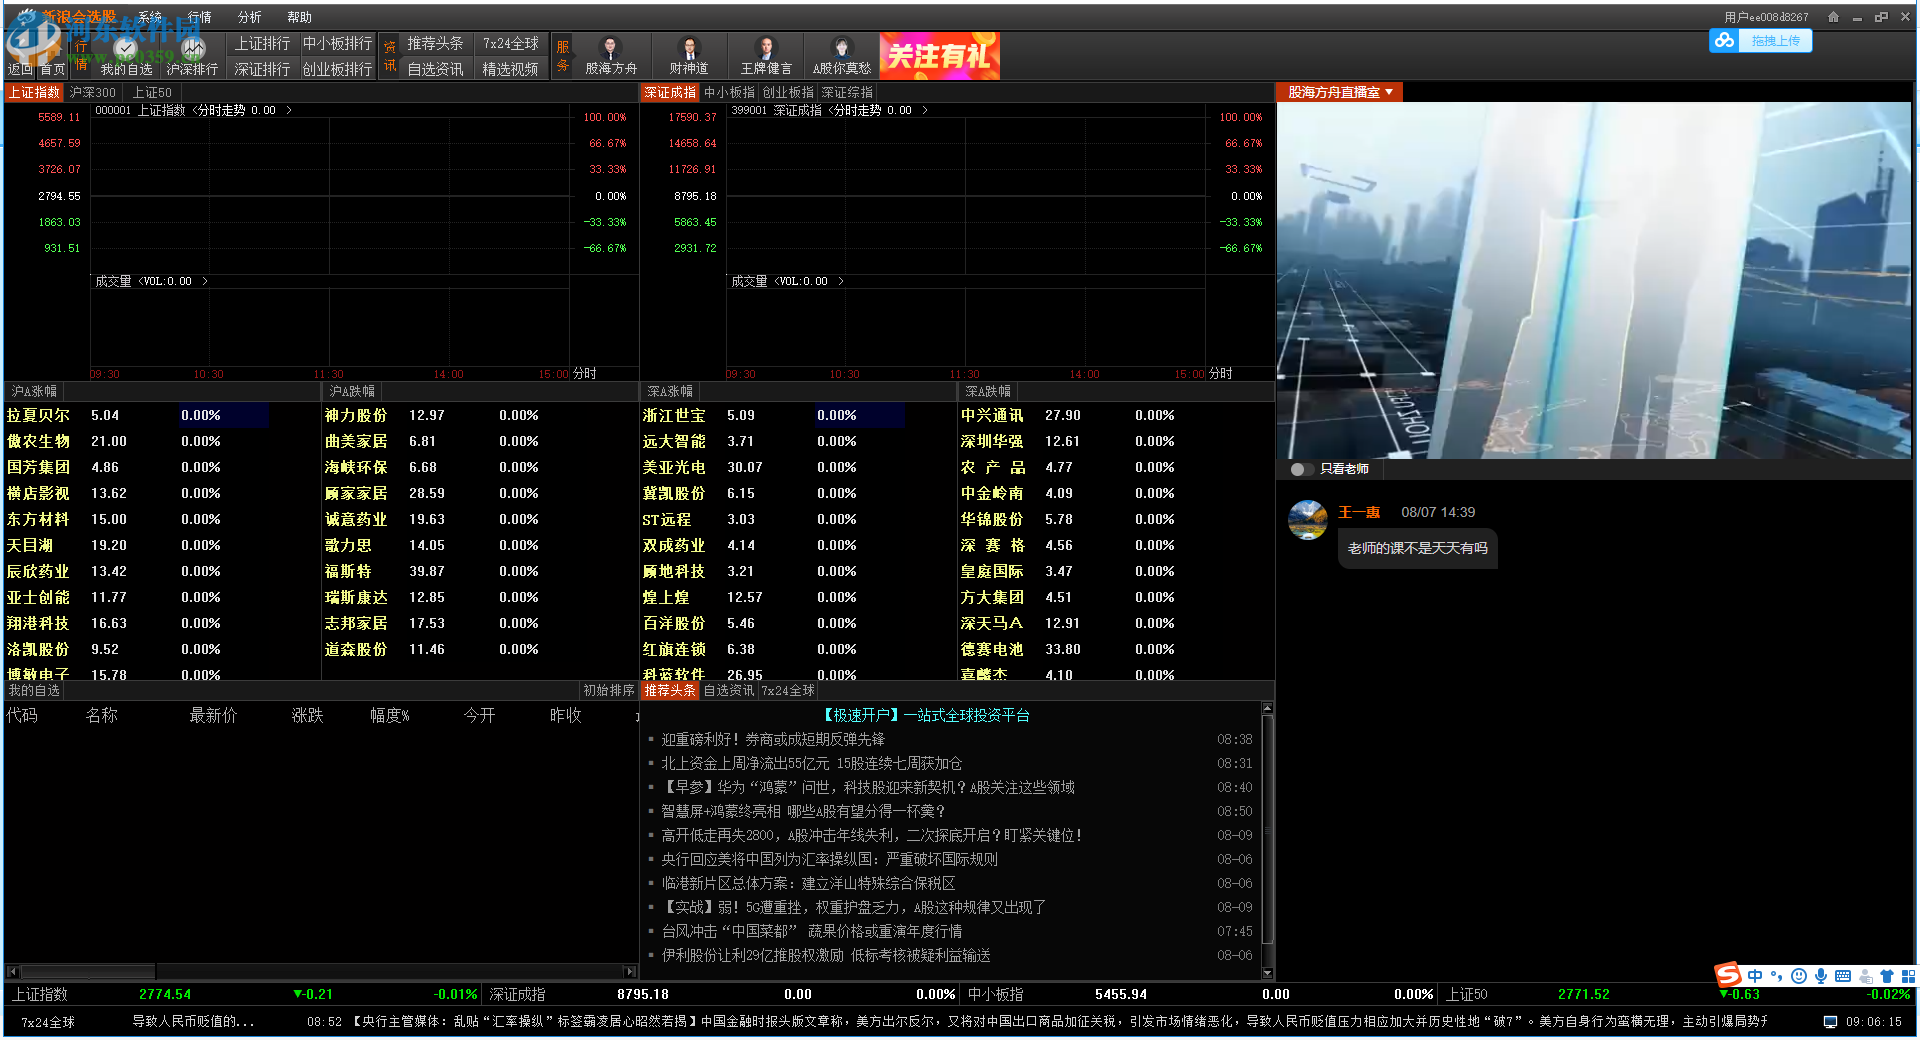Click the 上证排行 toolbar button
This screenshot has width=1920, height=1040.
pyautogui.click(x=262, y=44)
